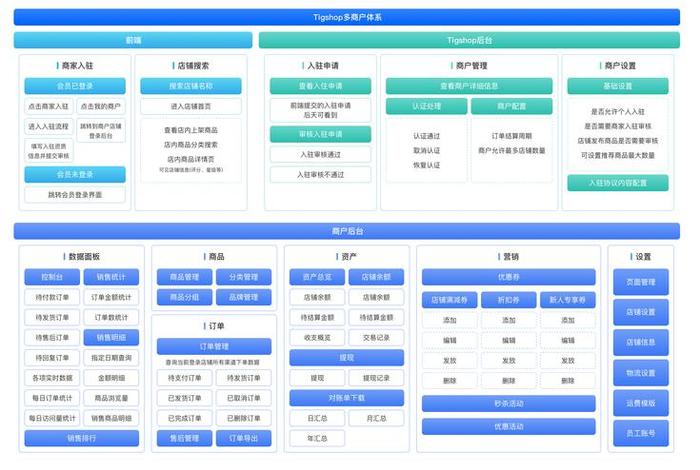
Task: Click 查看店内上架商品 text
Action: click(x=191, y=130)
